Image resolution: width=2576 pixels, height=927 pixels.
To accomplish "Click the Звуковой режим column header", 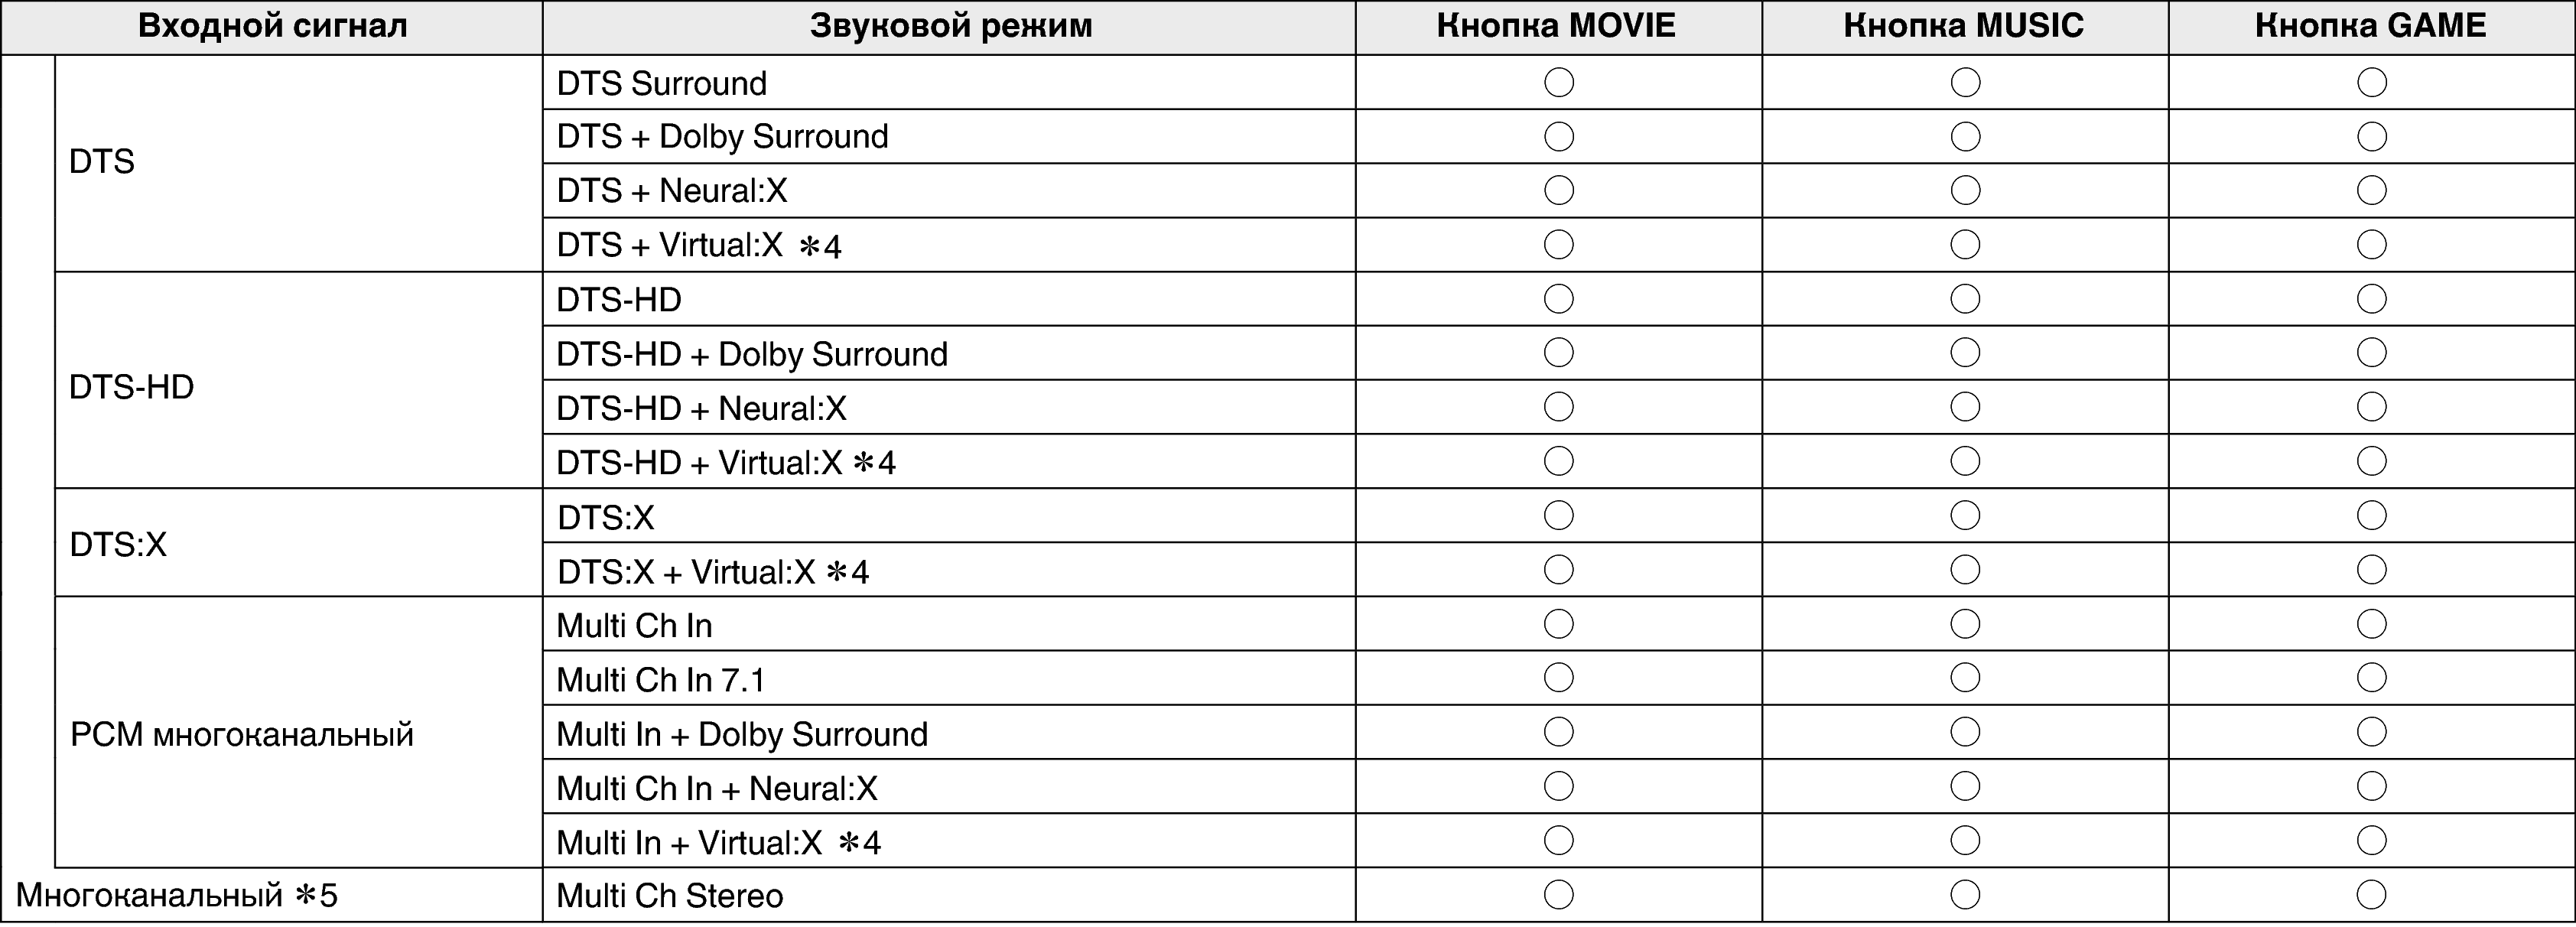I will pyautogui.click(x=950, y=26).
